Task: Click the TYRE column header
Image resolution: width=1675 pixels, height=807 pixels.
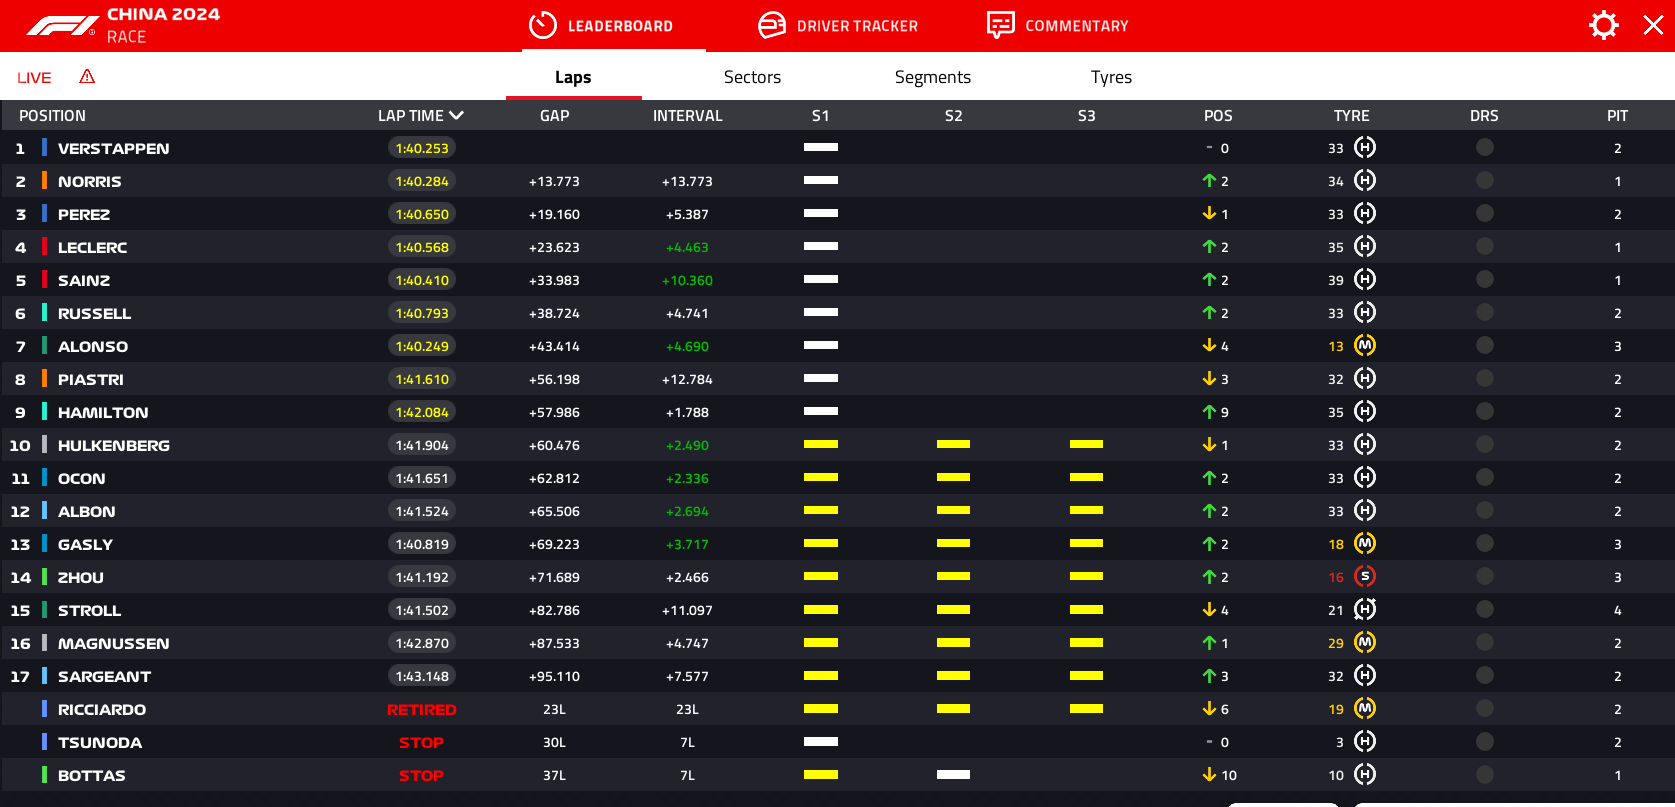Action: click(1352, 116)
